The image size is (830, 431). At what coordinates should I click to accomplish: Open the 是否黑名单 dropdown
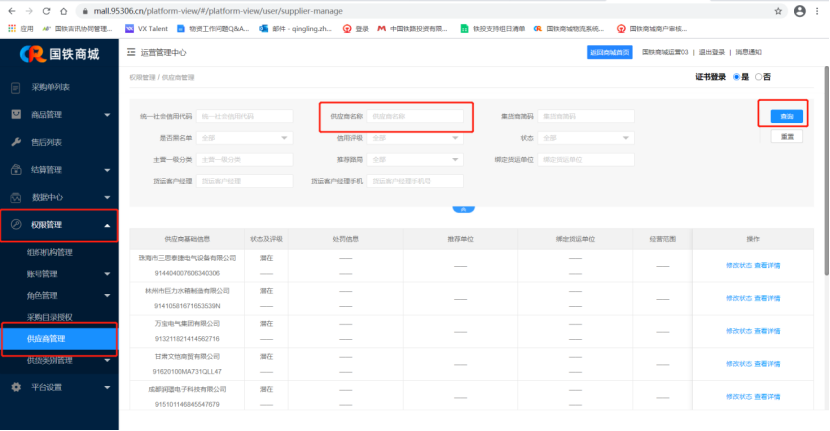[245, 138]
